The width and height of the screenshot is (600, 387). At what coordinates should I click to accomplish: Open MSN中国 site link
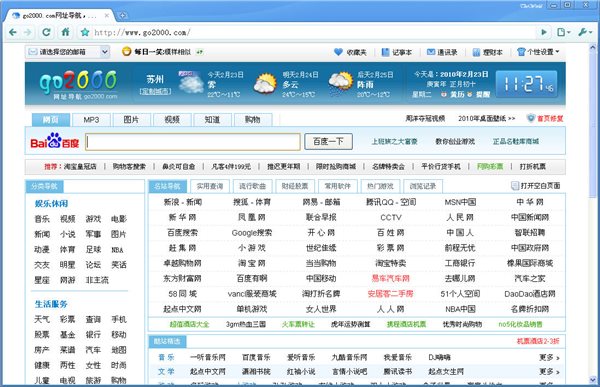[x=460, y=202]
